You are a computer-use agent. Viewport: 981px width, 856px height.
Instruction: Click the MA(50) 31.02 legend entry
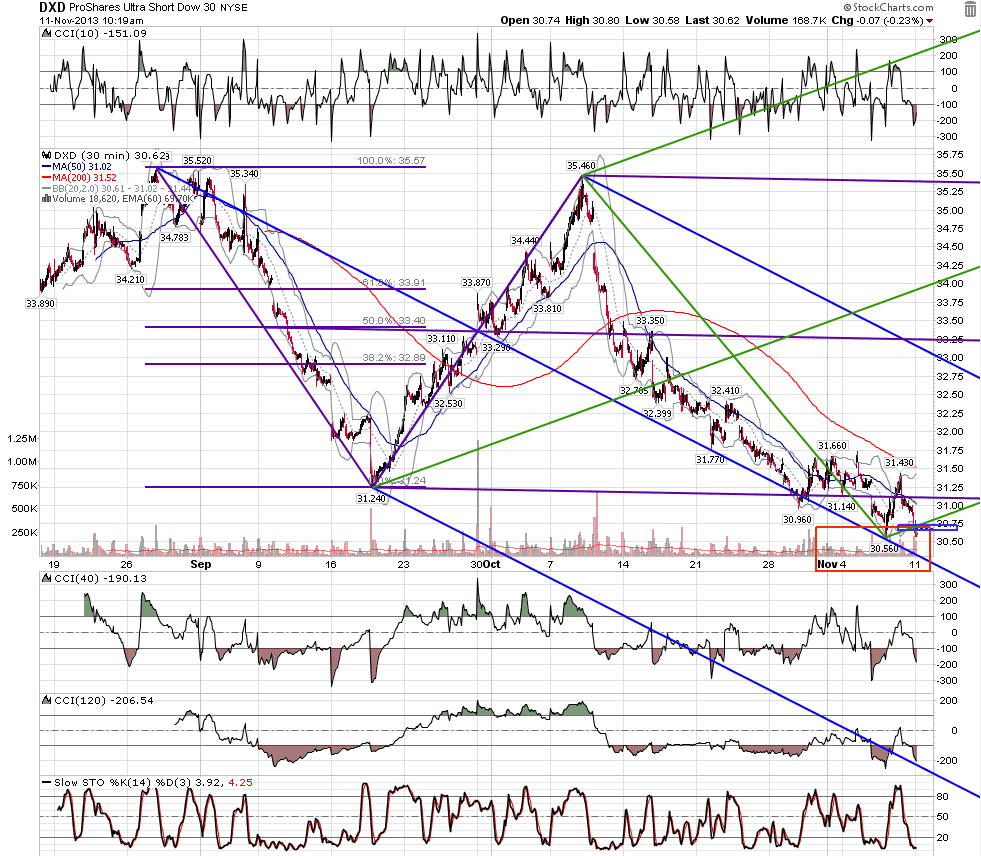click(x=82, y=166)
